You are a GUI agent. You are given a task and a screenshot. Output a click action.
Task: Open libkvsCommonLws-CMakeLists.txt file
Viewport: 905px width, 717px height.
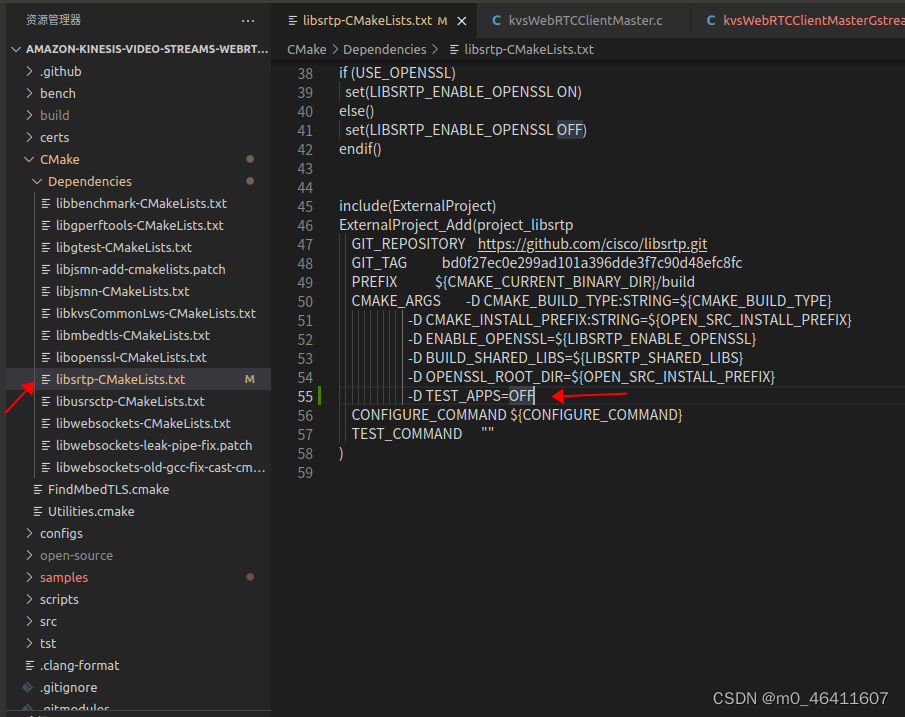coord(156,313)
